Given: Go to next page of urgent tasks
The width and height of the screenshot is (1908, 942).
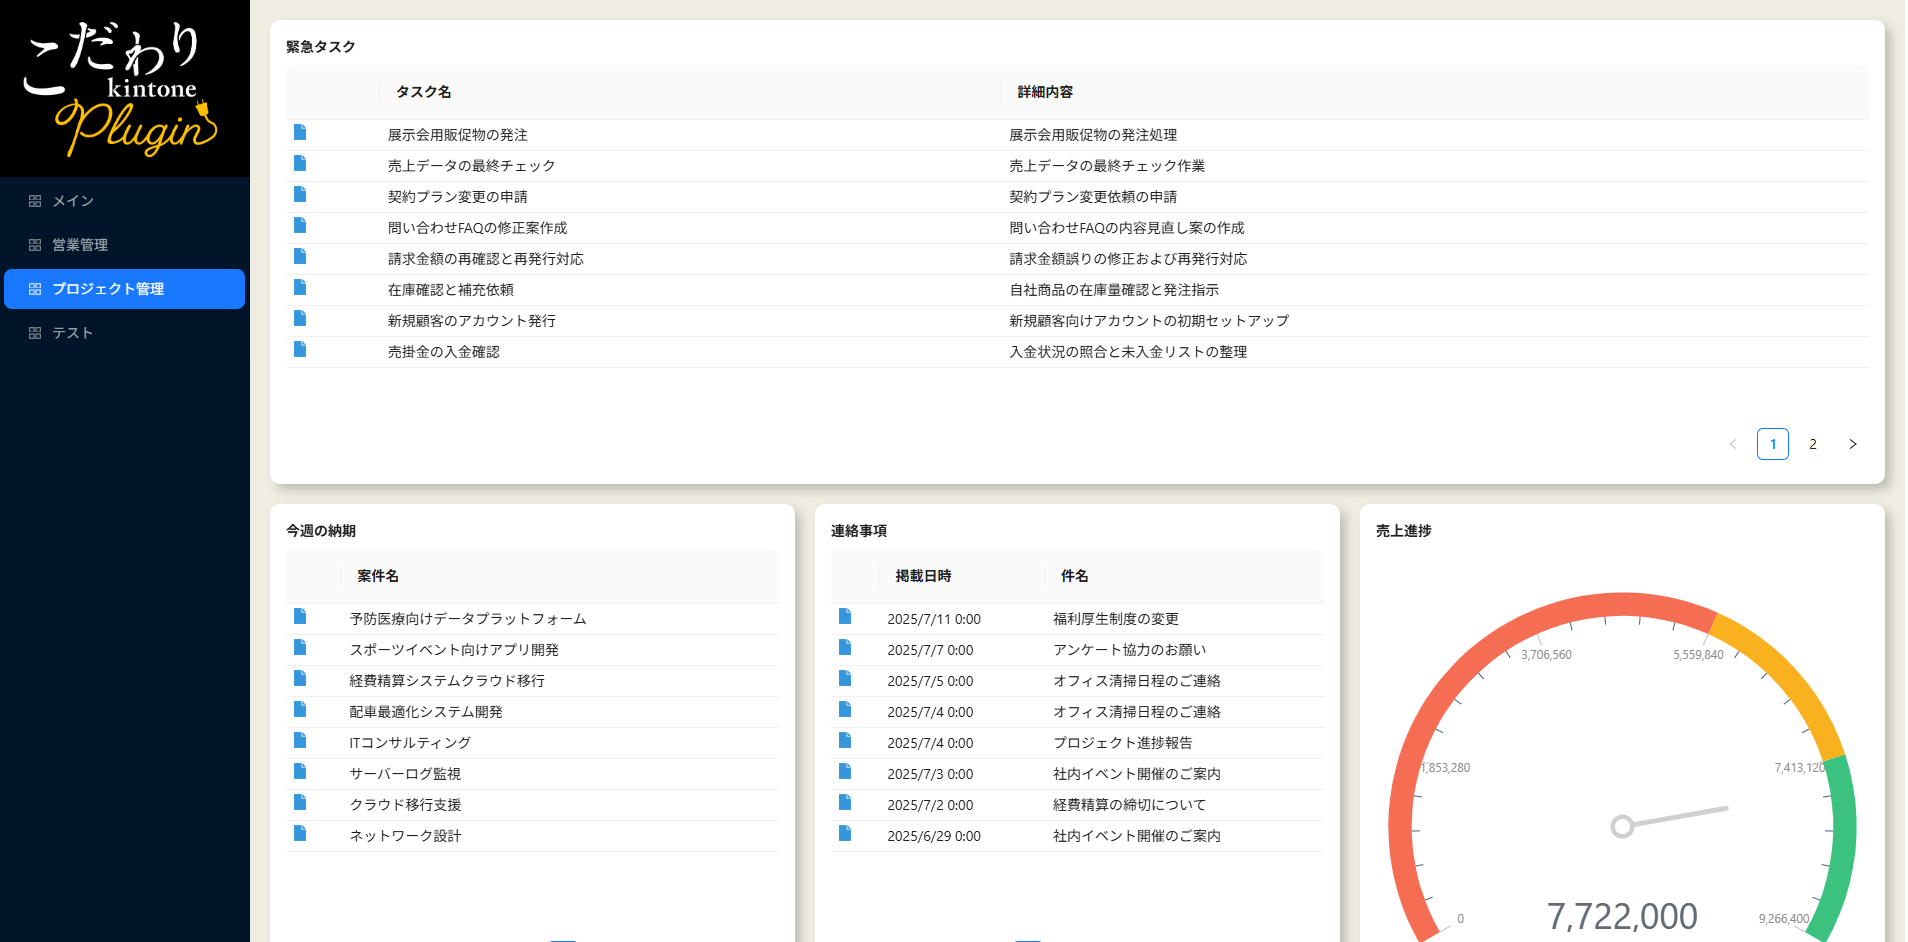Looking at the screenshot, I should coord(1852,444).
